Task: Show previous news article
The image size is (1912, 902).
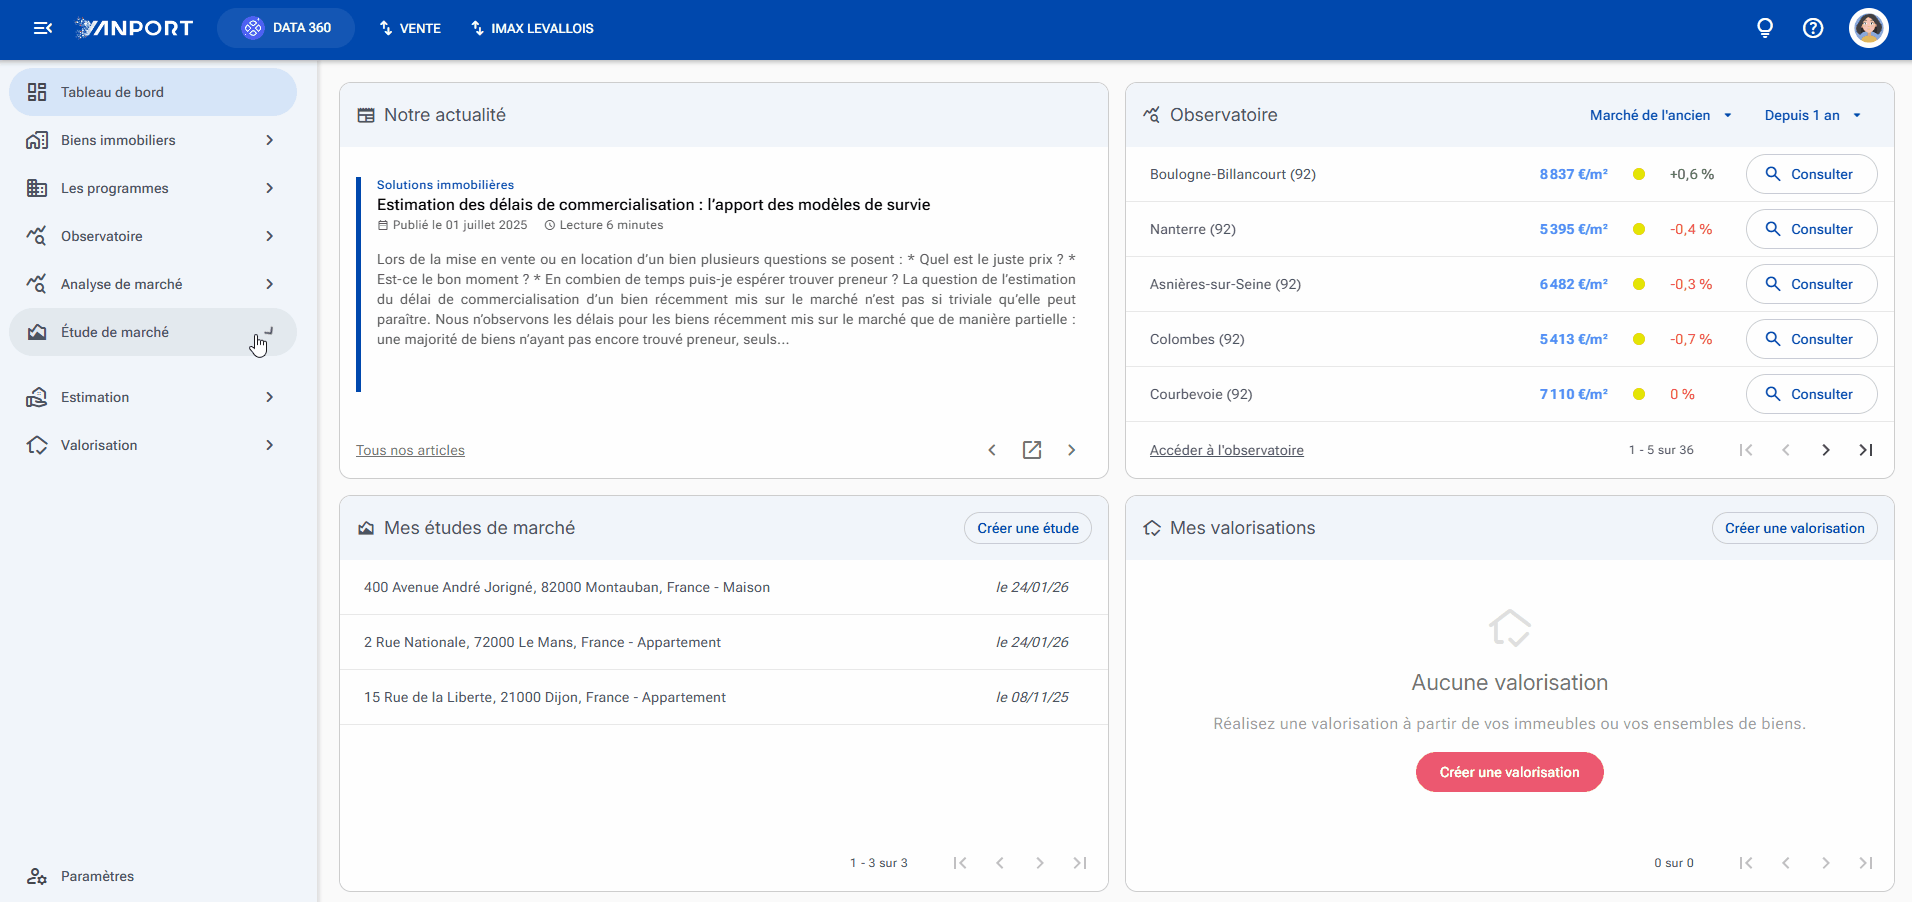Action: pos(992,450)
